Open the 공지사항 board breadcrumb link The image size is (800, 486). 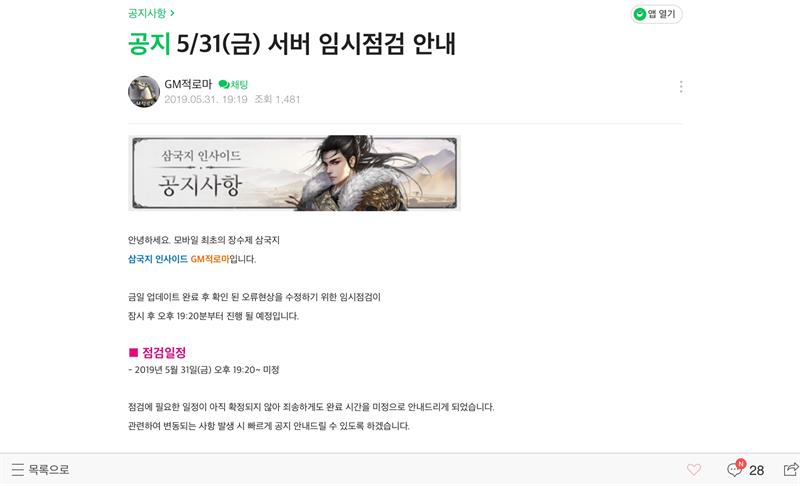pyautogui.click(x=147, y=13)
